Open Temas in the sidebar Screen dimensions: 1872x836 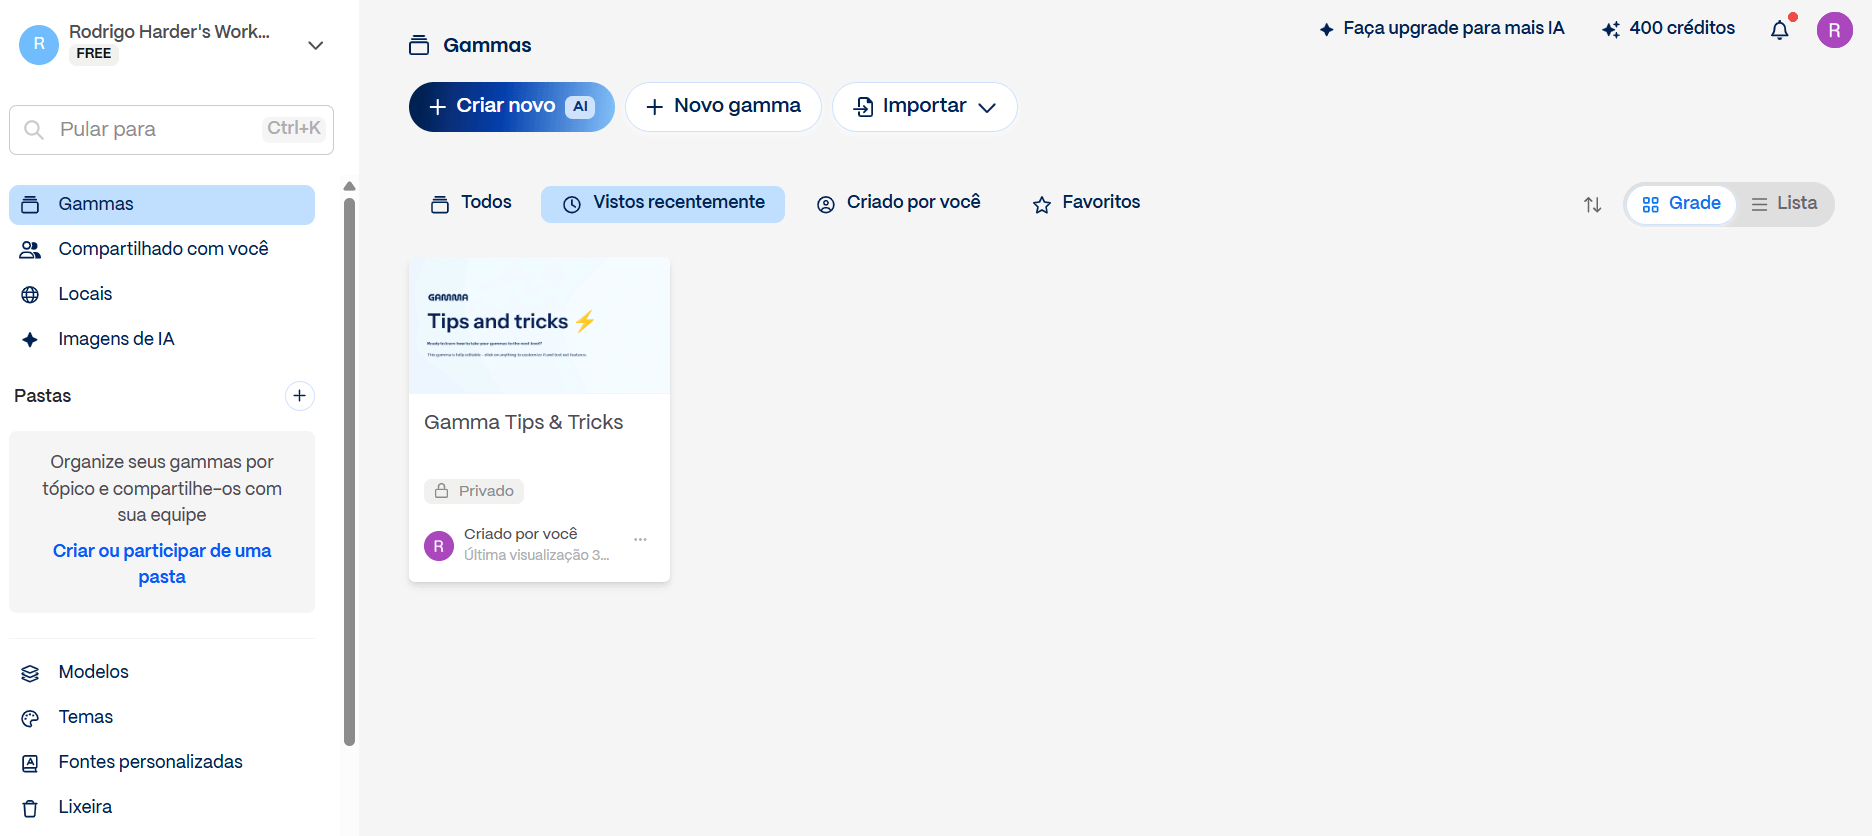162,717
